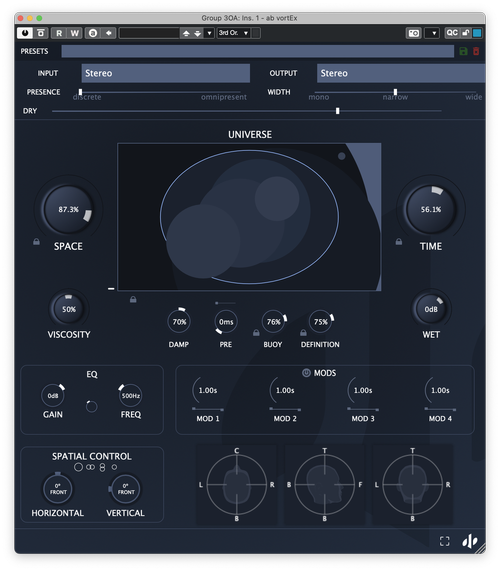Click the save preset floppy icon
Screen dimensions: 500x571
(x=463, y=51)
